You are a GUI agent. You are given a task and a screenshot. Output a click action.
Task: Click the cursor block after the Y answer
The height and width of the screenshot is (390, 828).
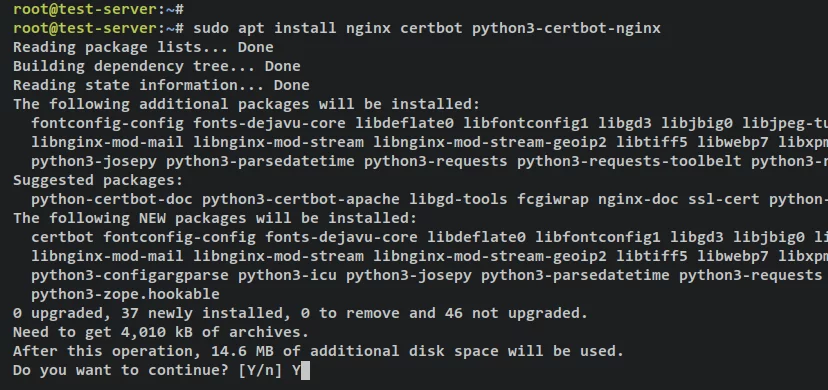coord(304,371)
